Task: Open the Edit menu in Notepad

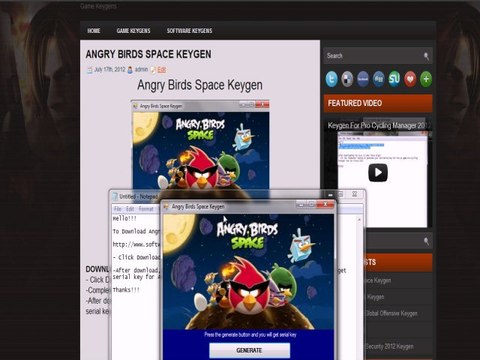Action: [x=130, y=209]
